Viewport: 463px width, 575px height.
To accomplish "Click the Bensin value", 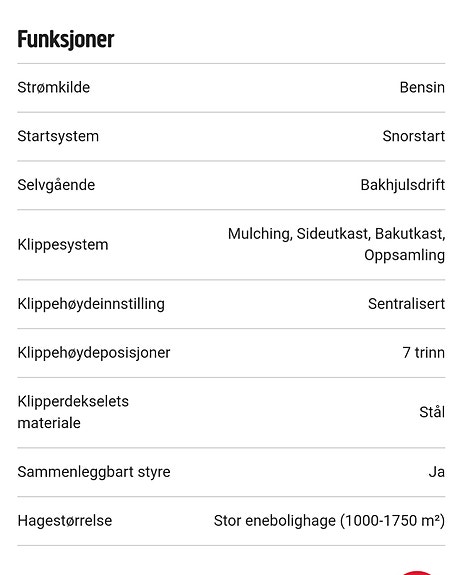I will point(422,88).
